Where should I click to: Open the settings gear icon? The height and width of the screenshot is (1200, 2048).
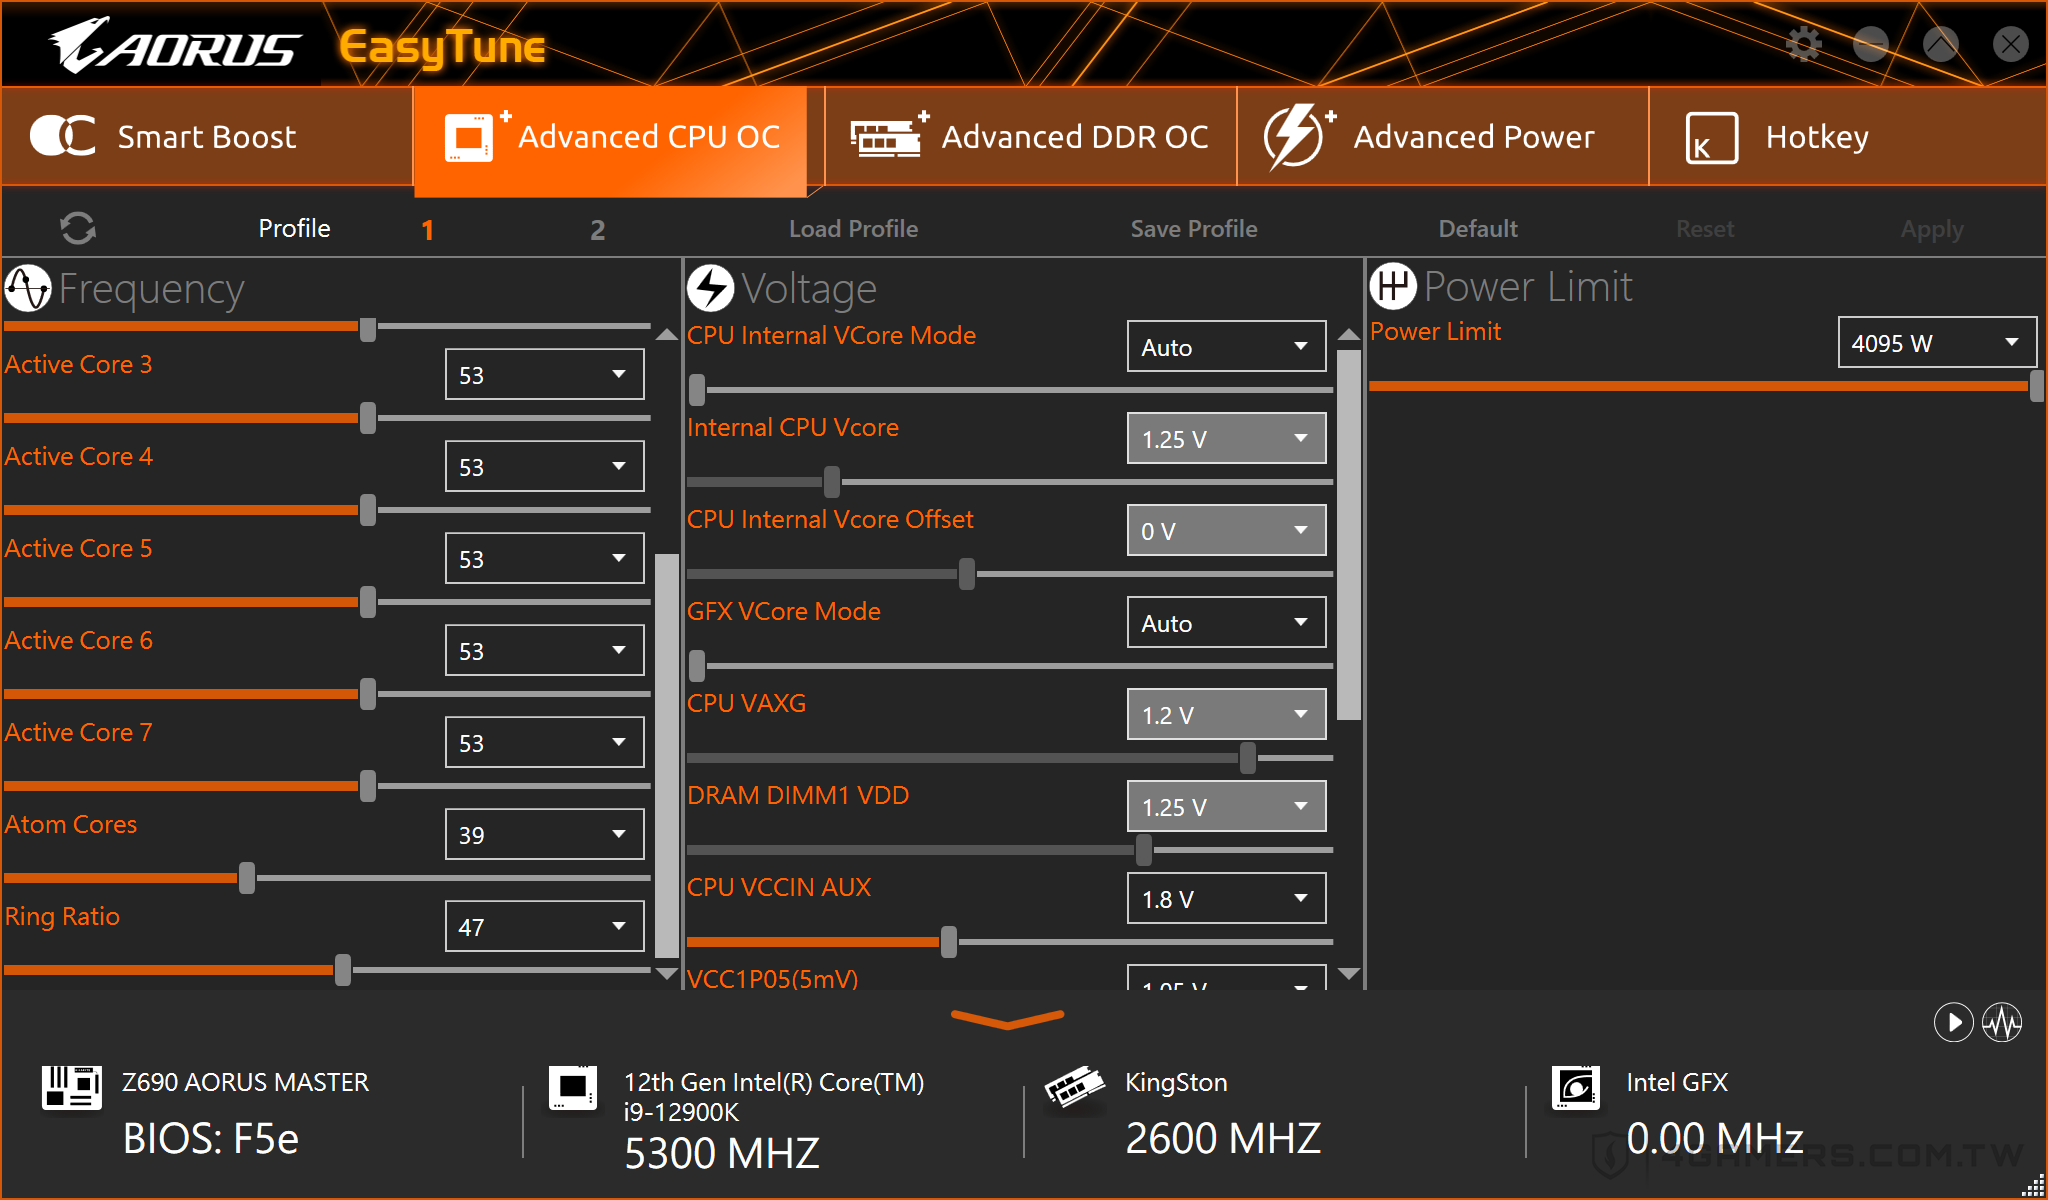click(1804, 44)
